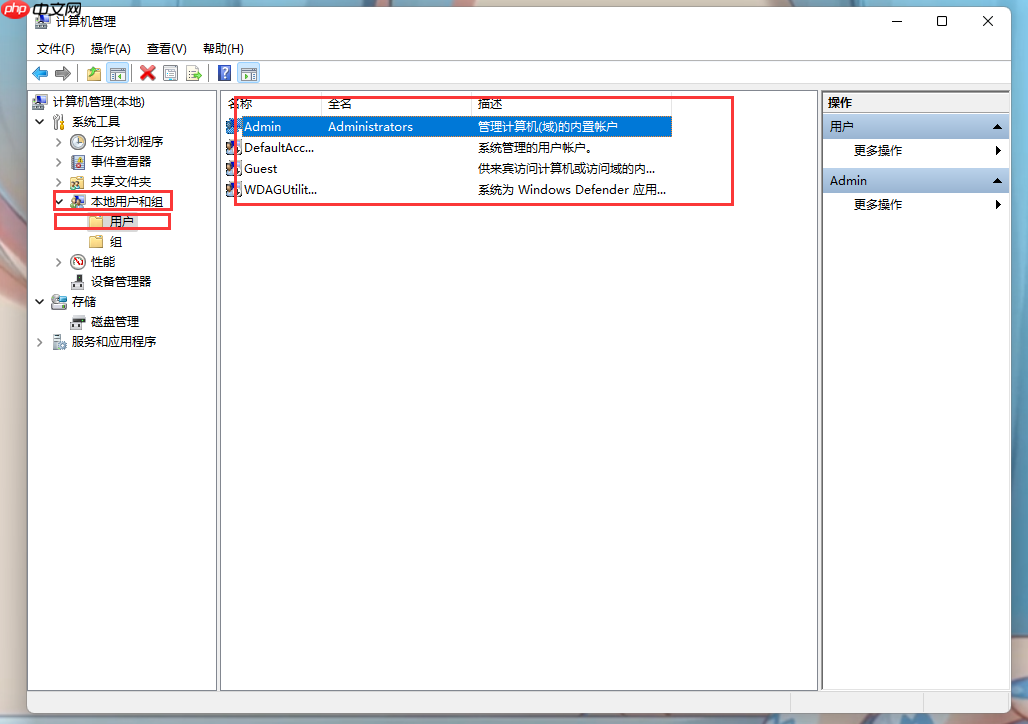
Task: Click the red X delete icon
Action: [147, 72]
